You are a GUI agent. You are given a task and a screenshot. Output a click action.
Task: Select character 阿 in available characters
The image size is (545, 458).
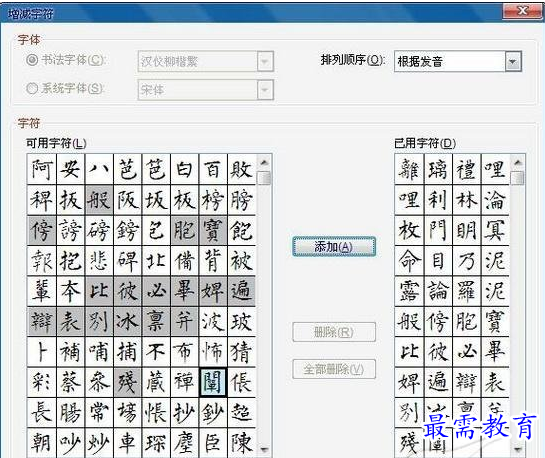tap(42, 169)
